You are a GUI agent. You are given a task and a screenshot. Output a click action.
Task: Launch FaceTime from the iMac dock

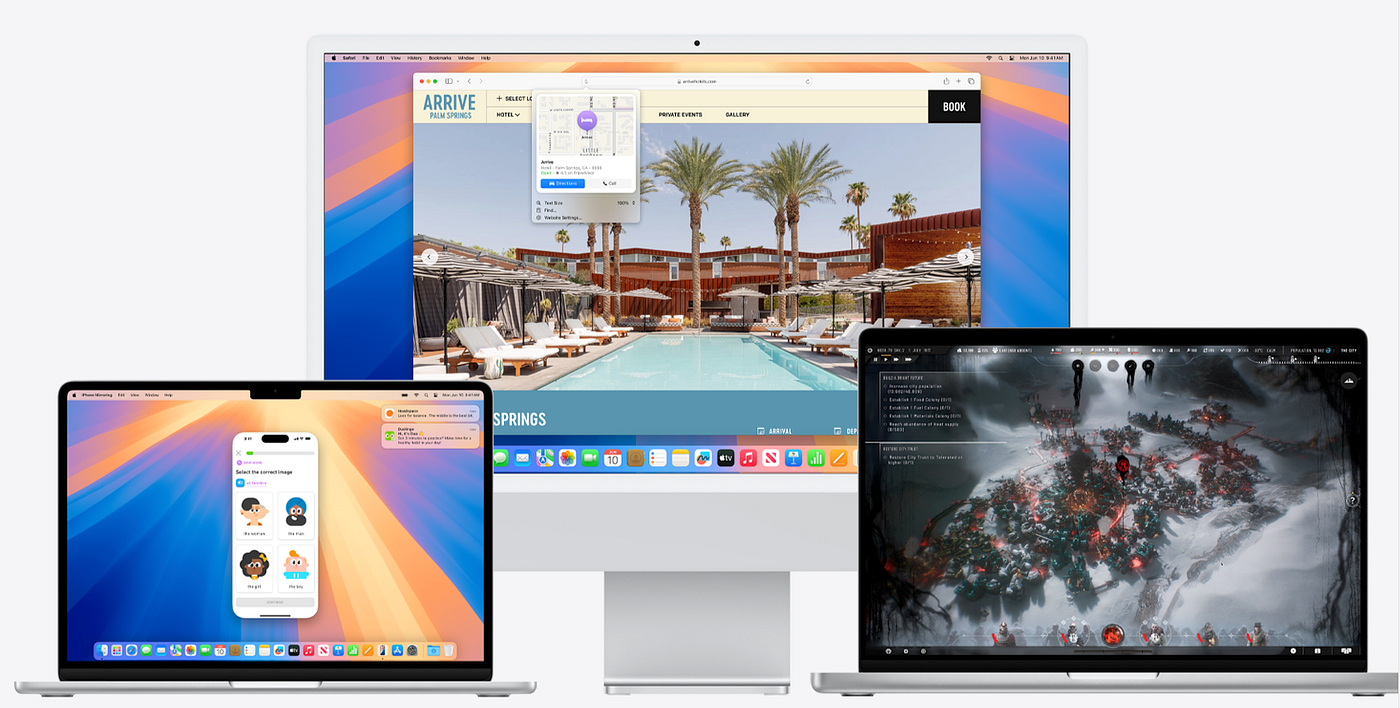click(590, 458)
